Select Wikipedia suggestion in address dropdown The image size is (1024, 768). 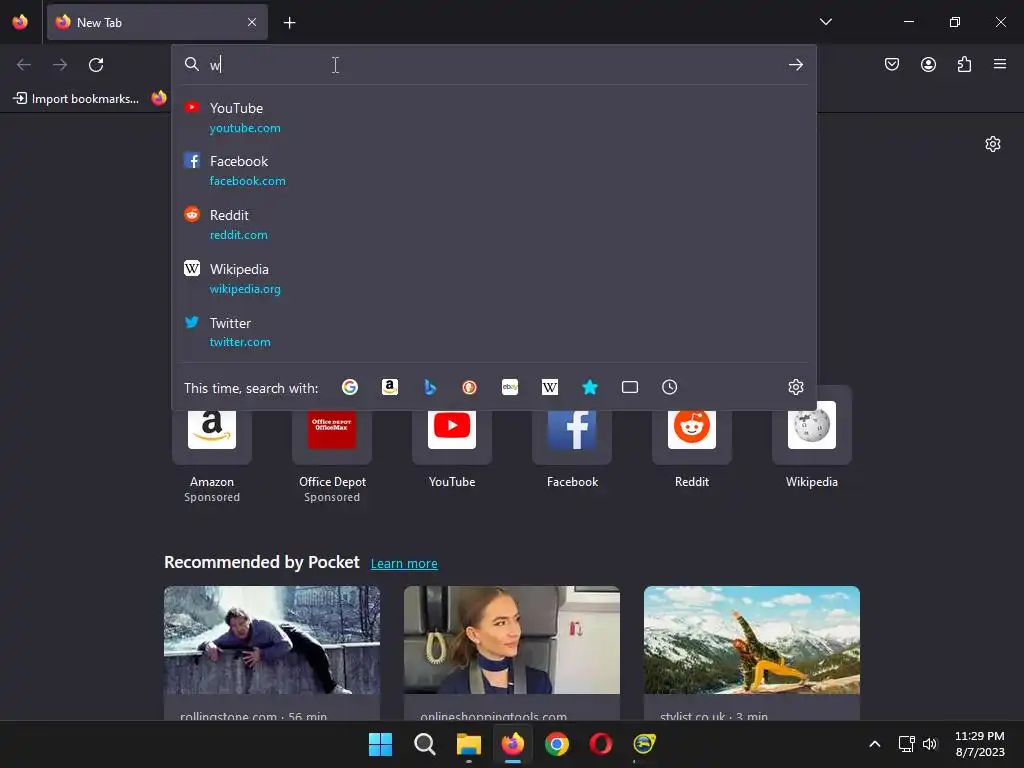click(494, 278)
